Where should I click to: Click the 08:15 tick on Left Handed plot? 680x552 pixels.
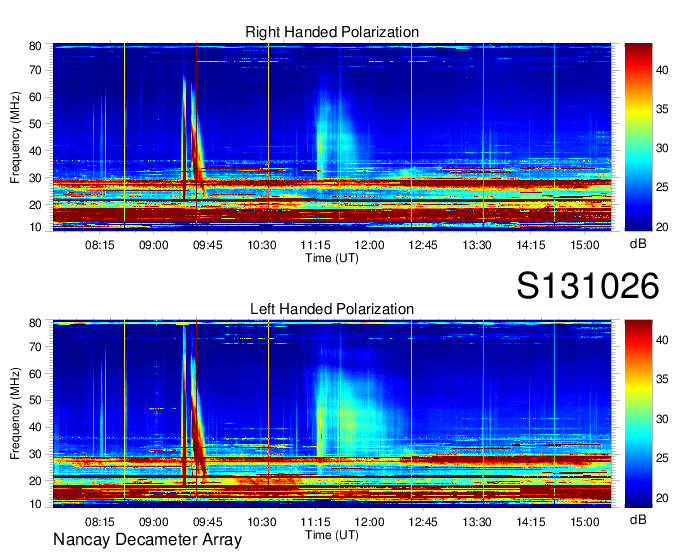[x=100, y=522]
